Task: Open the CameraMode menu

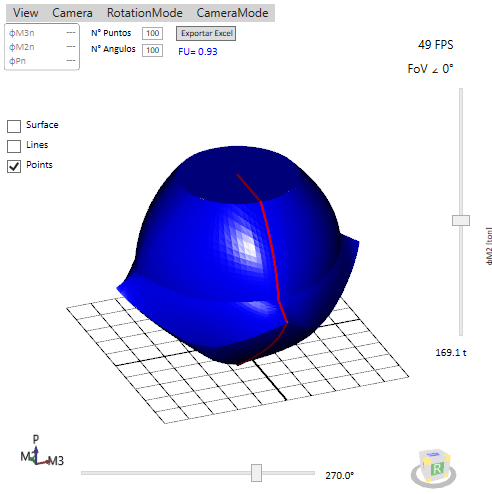Action: click(232, 13)
